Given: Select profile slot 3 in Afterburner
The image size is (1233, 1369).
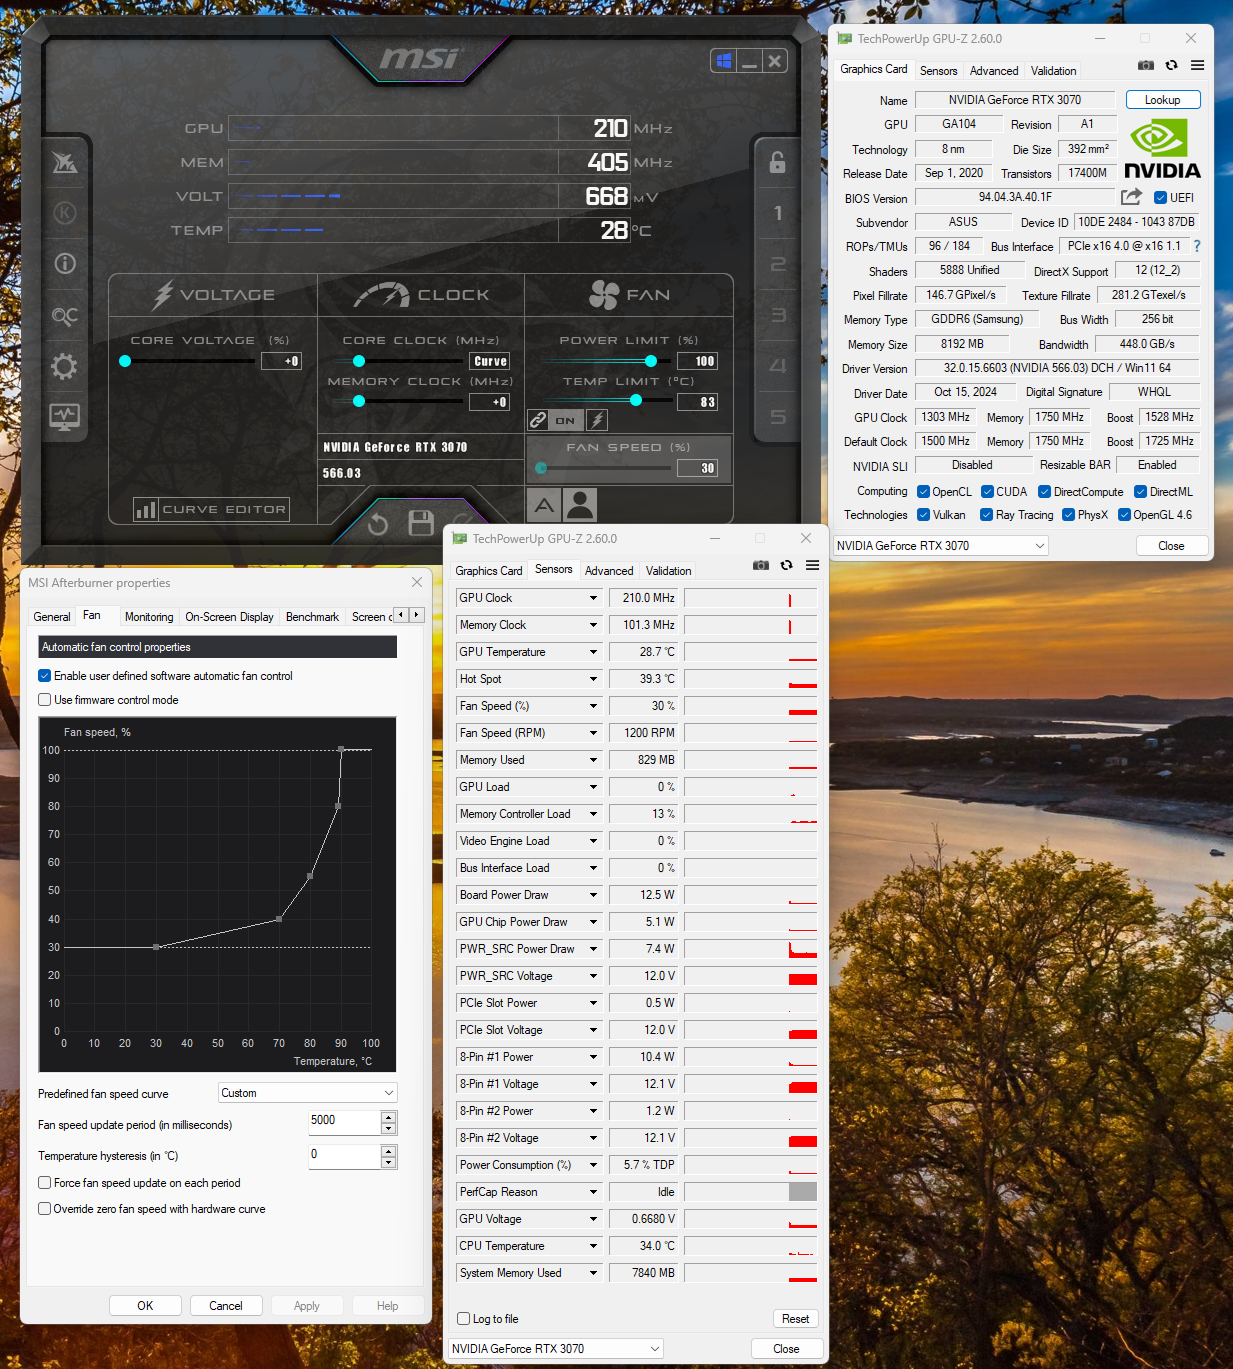Looking at the screenshot, I should tap(777, 315).
